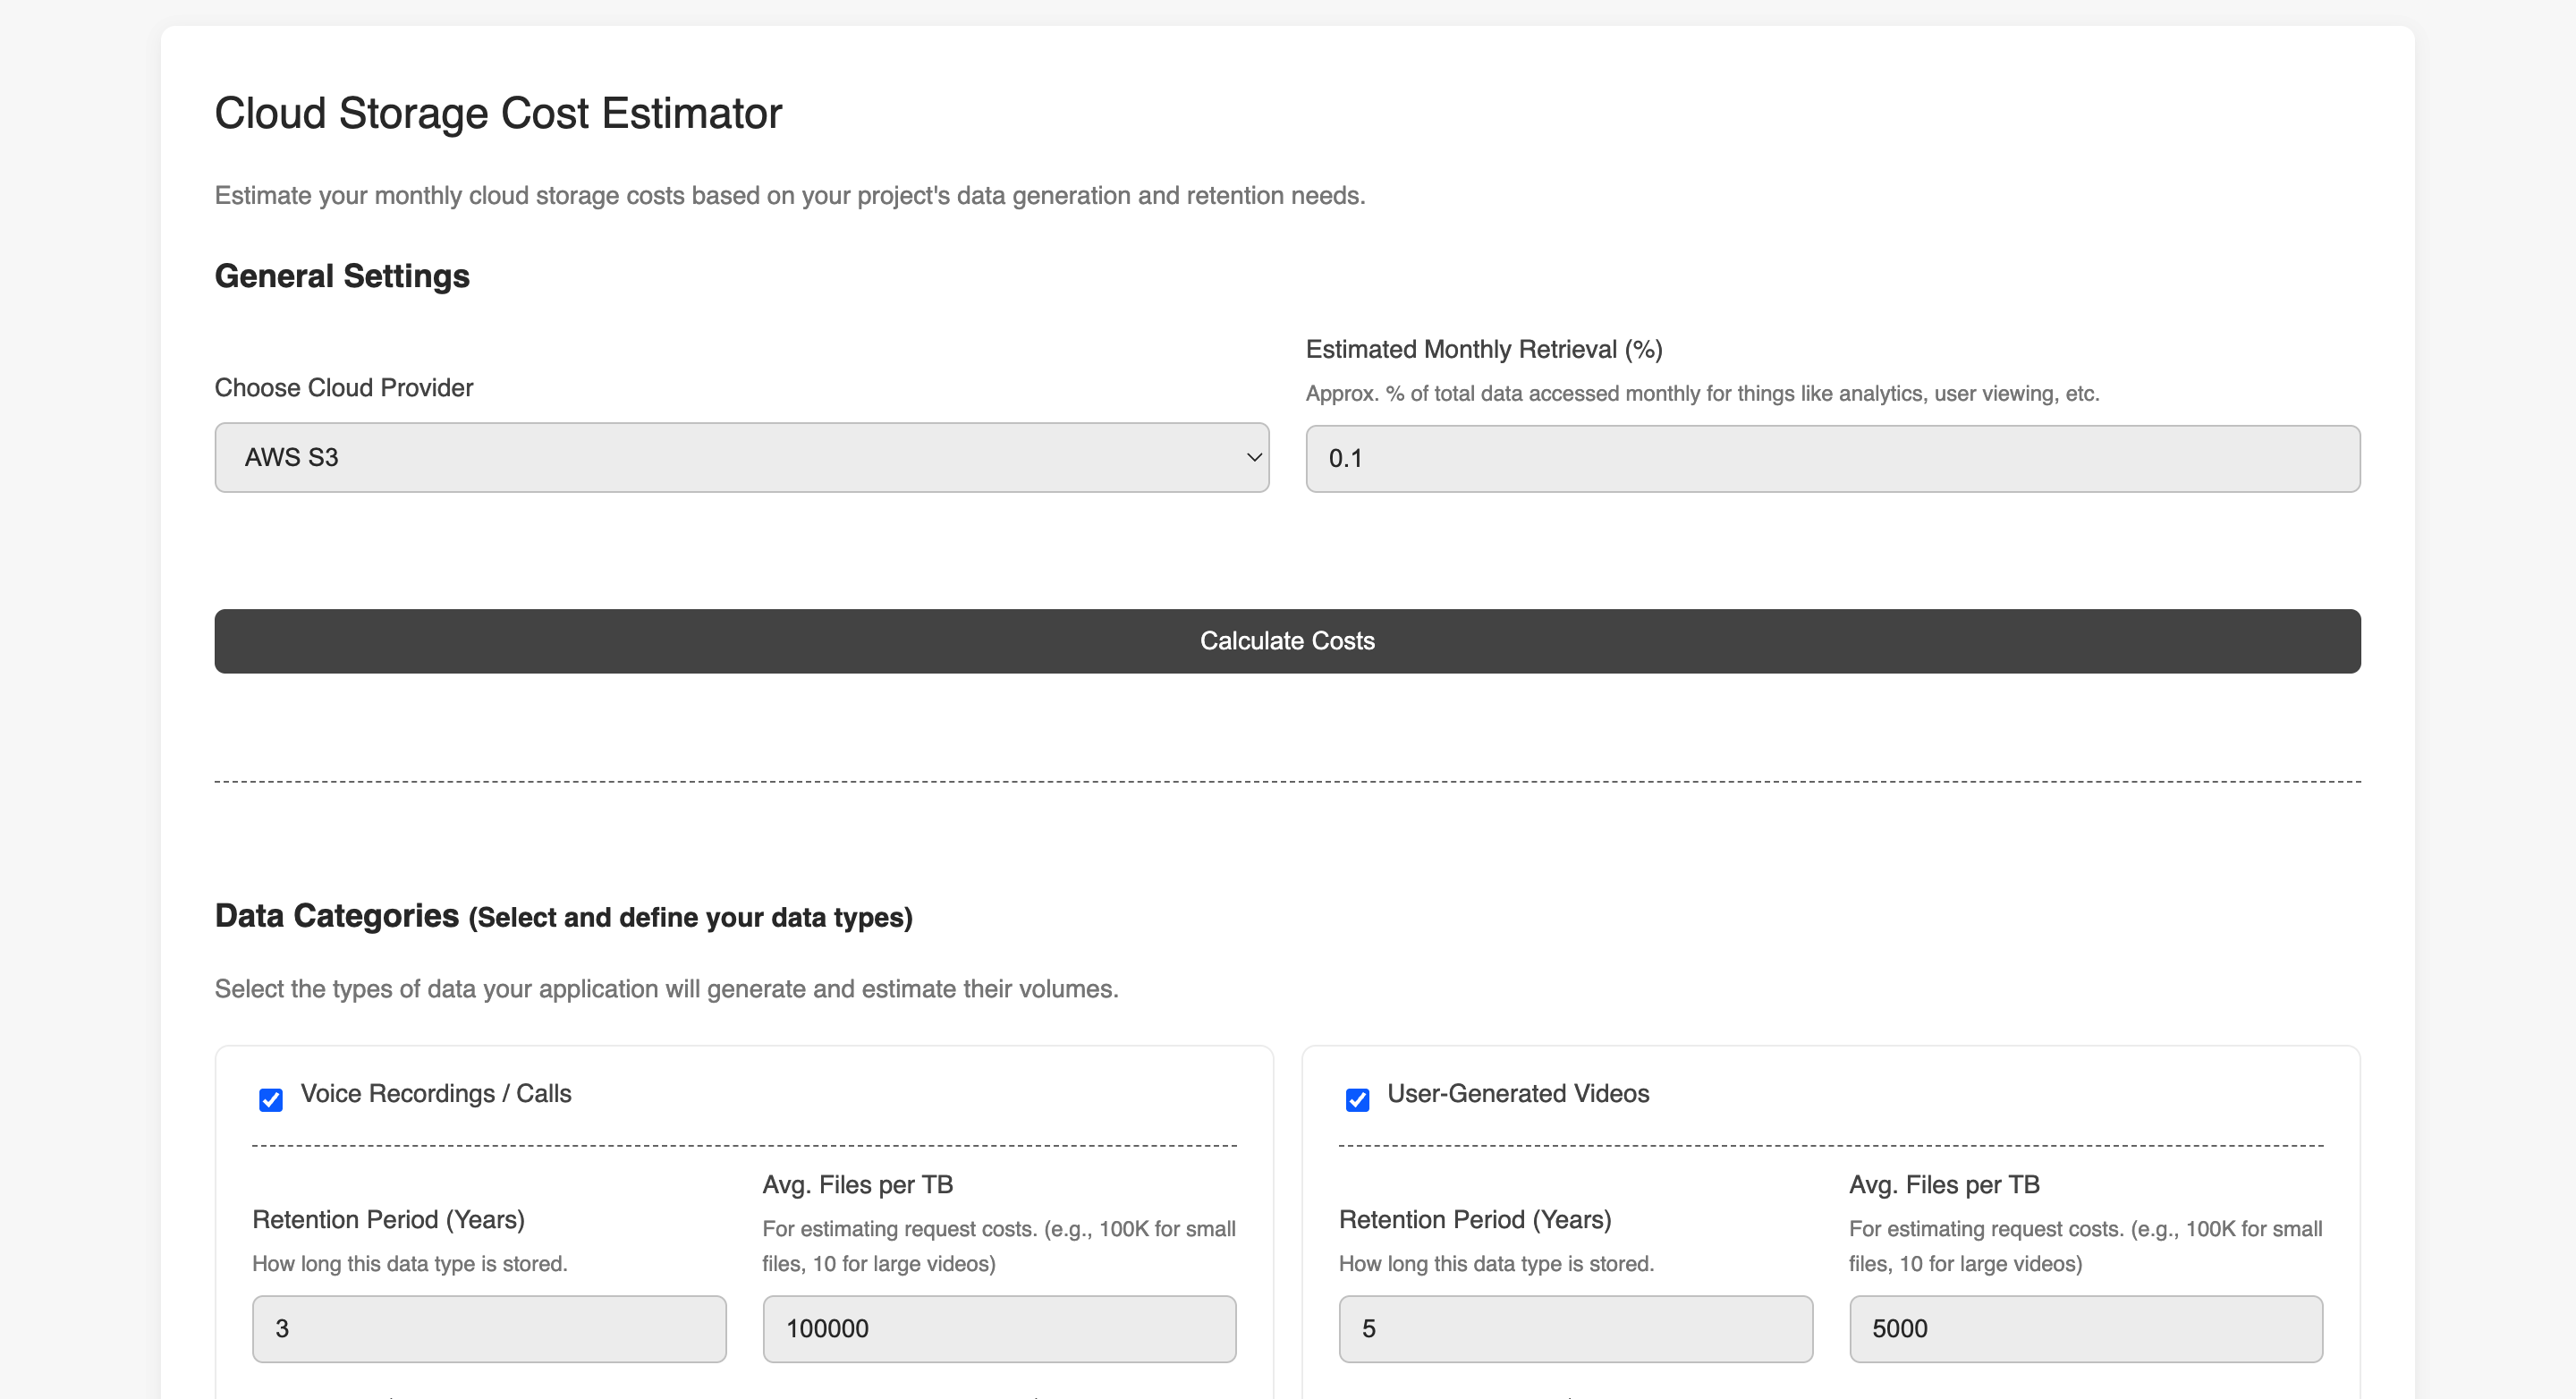This screenshot has width=2576, height=1399.
Task: Click the Choose Cloud Provider label
Action: click(x=344, y=388)
